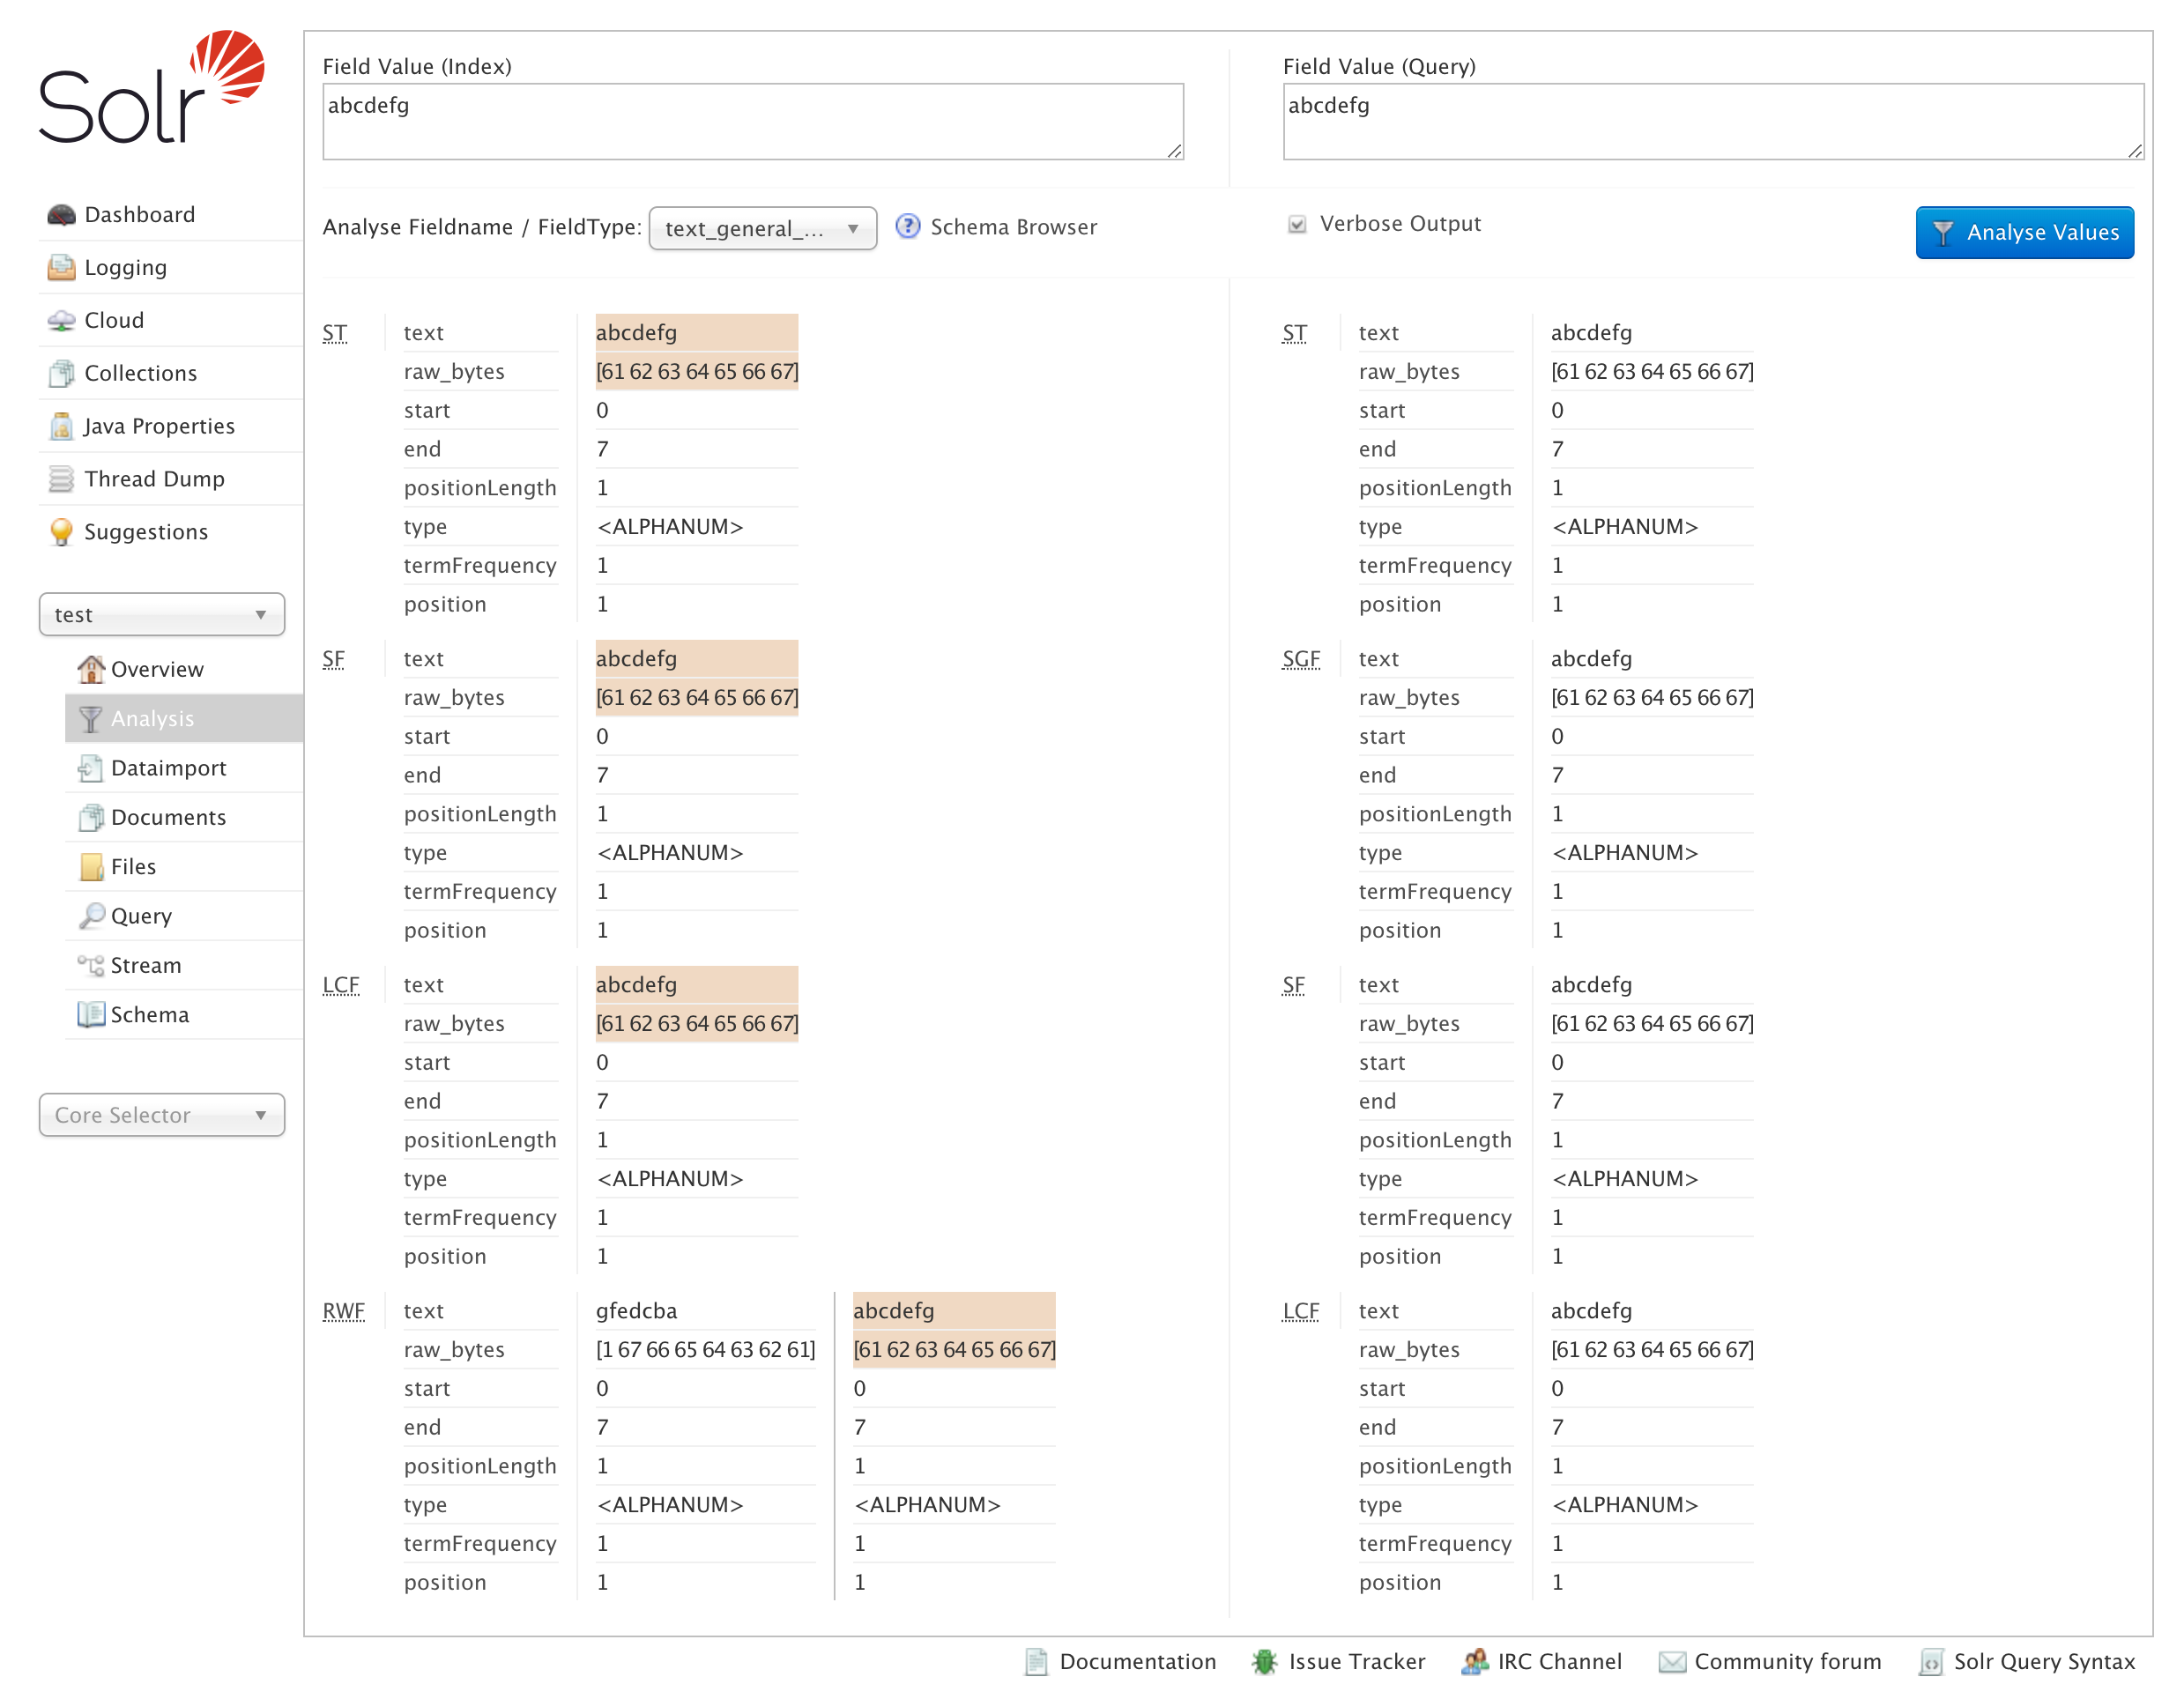Click the Logging icon in sidebar
2184x1699 pixels.
tap(61, 268)
